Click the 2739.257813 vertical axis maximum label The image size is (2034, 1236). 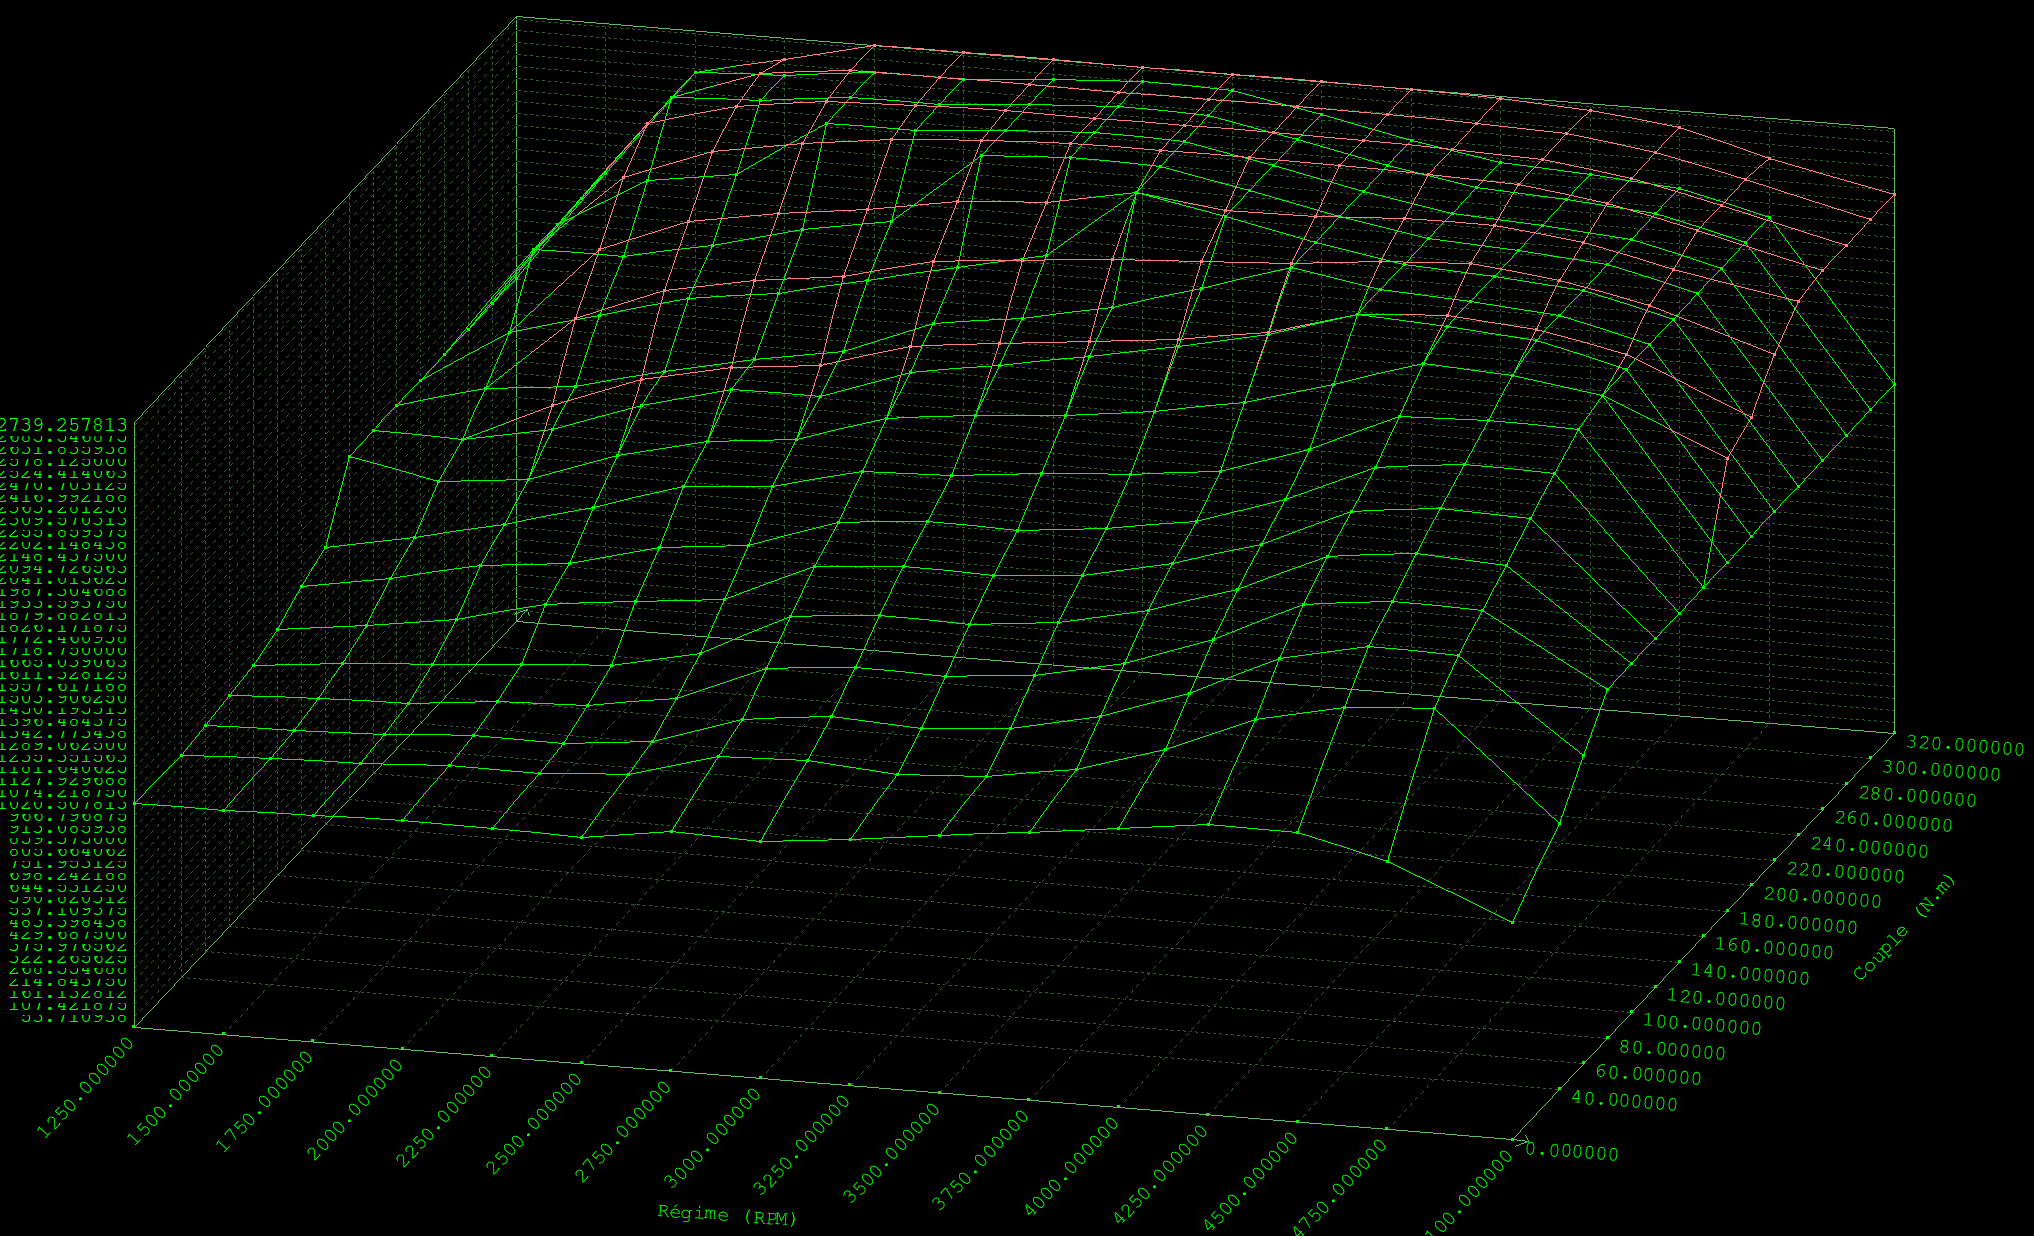64,424
